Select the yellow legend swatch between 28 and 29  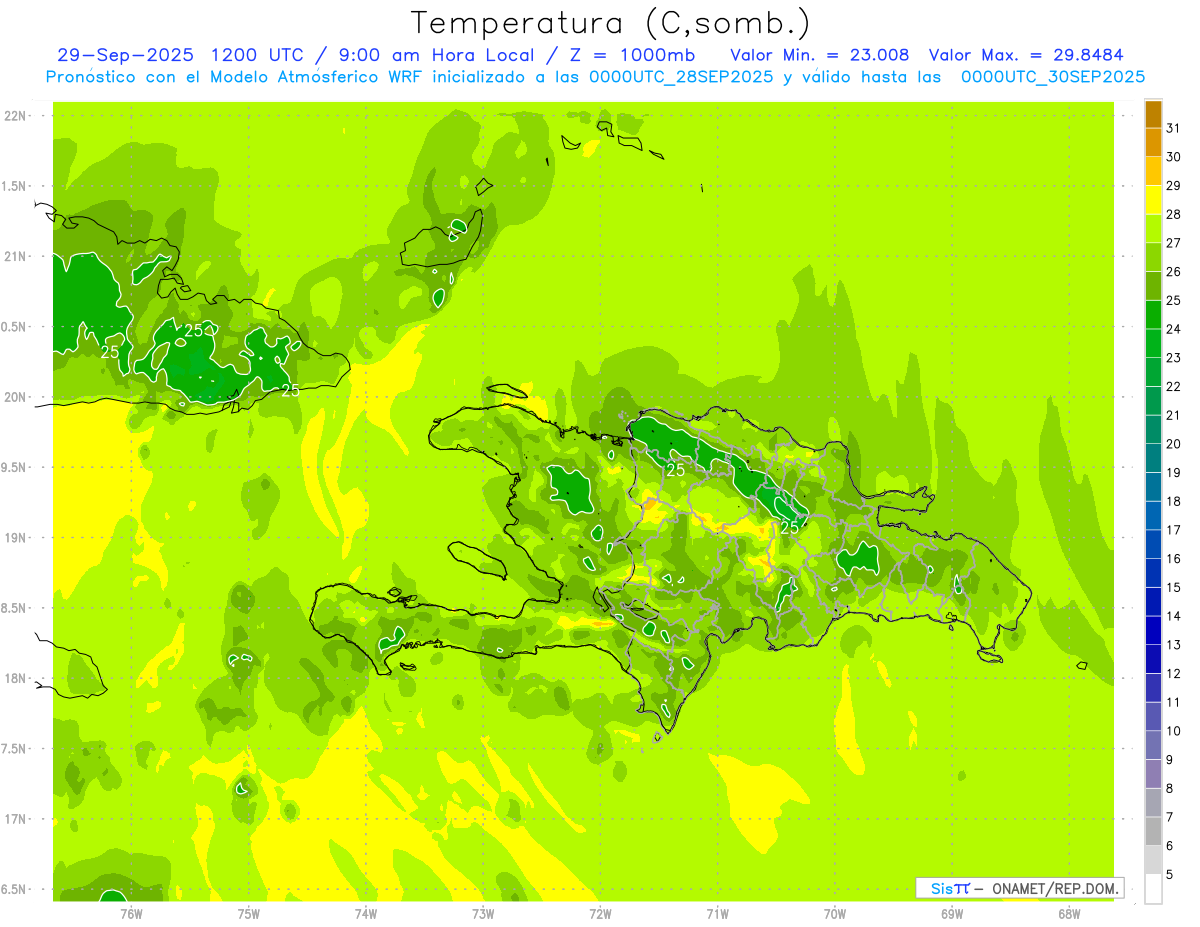[1153, 200]
